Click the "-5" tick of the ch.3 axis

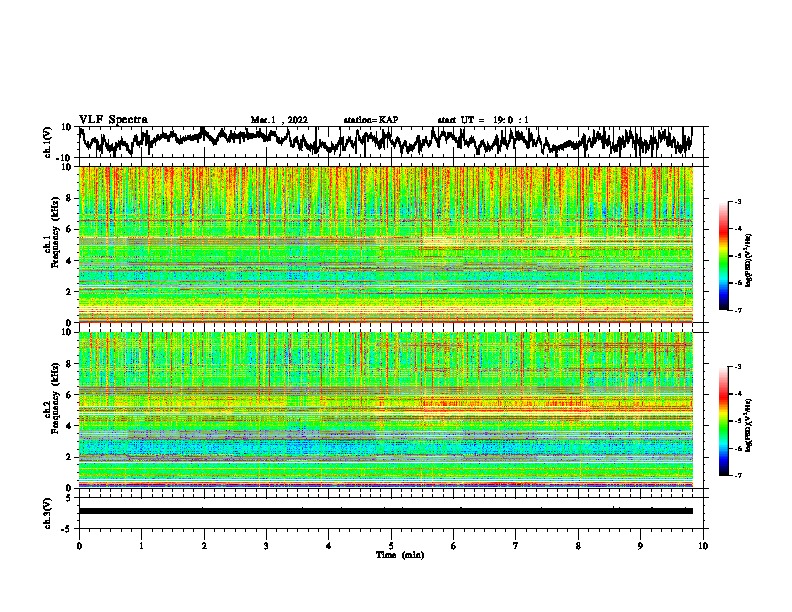coord(68,529)
